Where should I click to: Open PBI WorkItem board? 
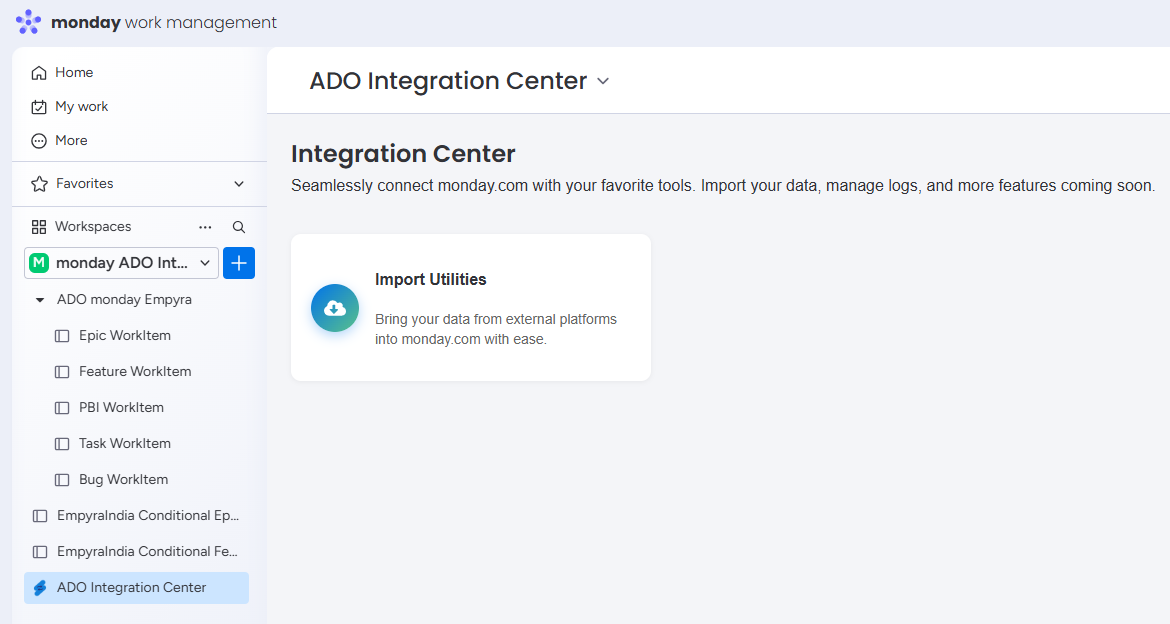coord(121,408)
